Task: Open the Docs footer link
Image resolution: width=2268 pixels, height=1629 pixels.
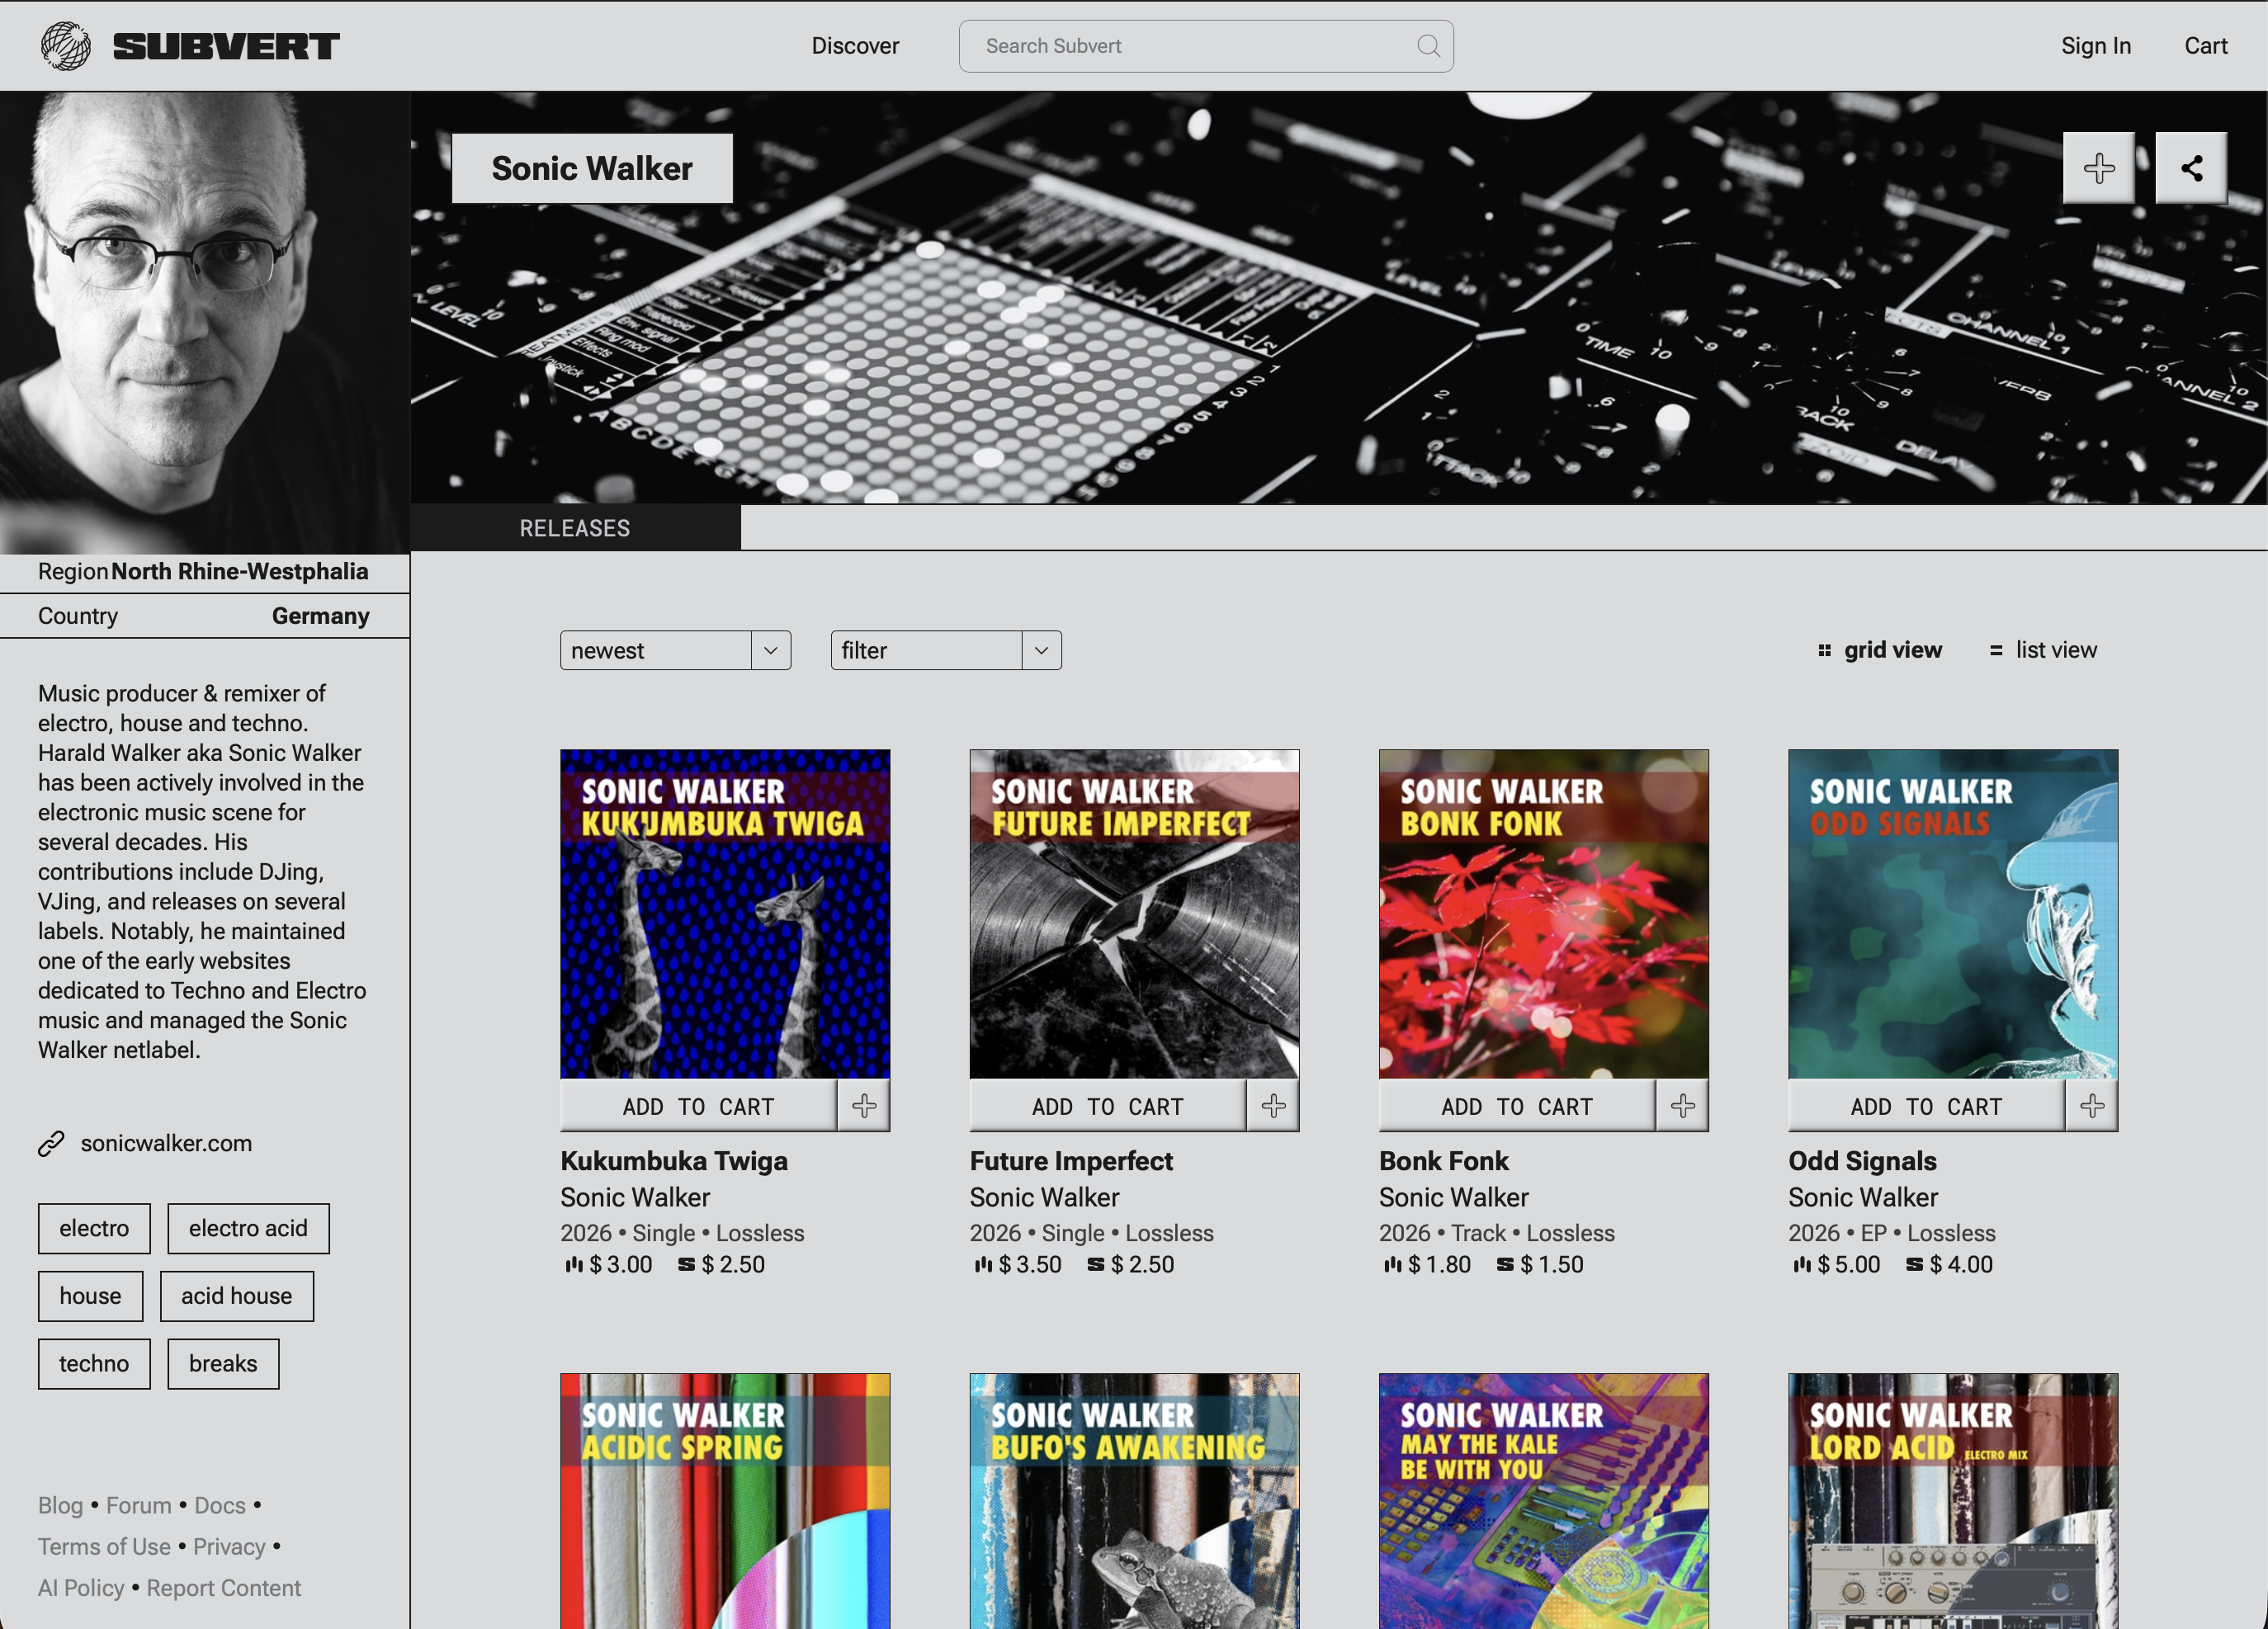Action: [220, 1505]
